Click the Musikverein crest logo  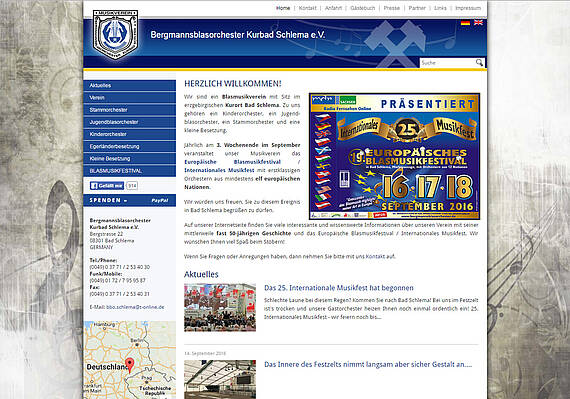[115, 35]
